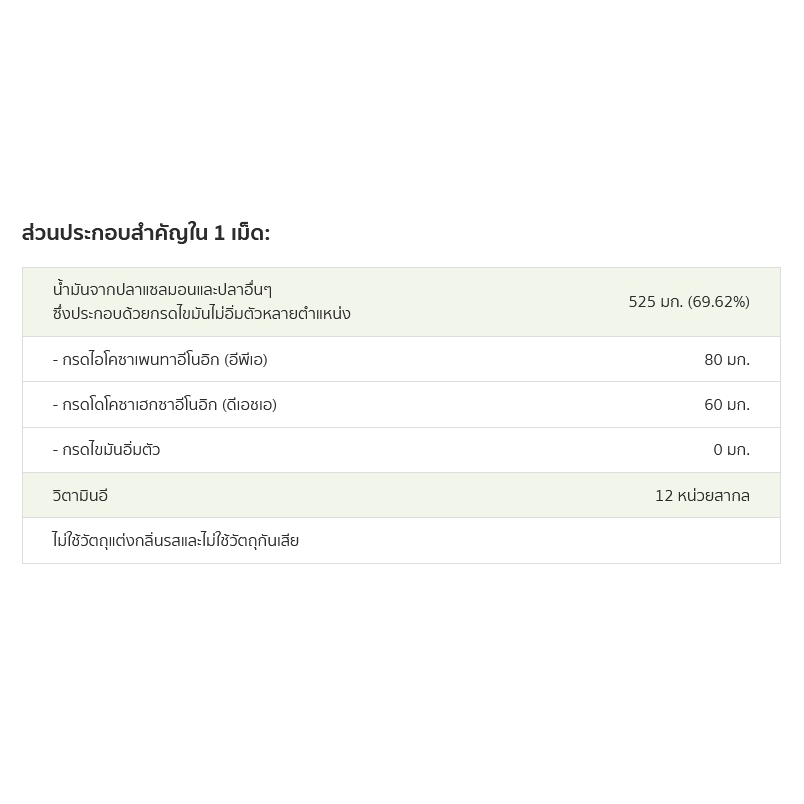Viewport: 804px width, 804px height.
Task: Click the "(69.62%)" percentage value
Action: [x=719, y=302]
